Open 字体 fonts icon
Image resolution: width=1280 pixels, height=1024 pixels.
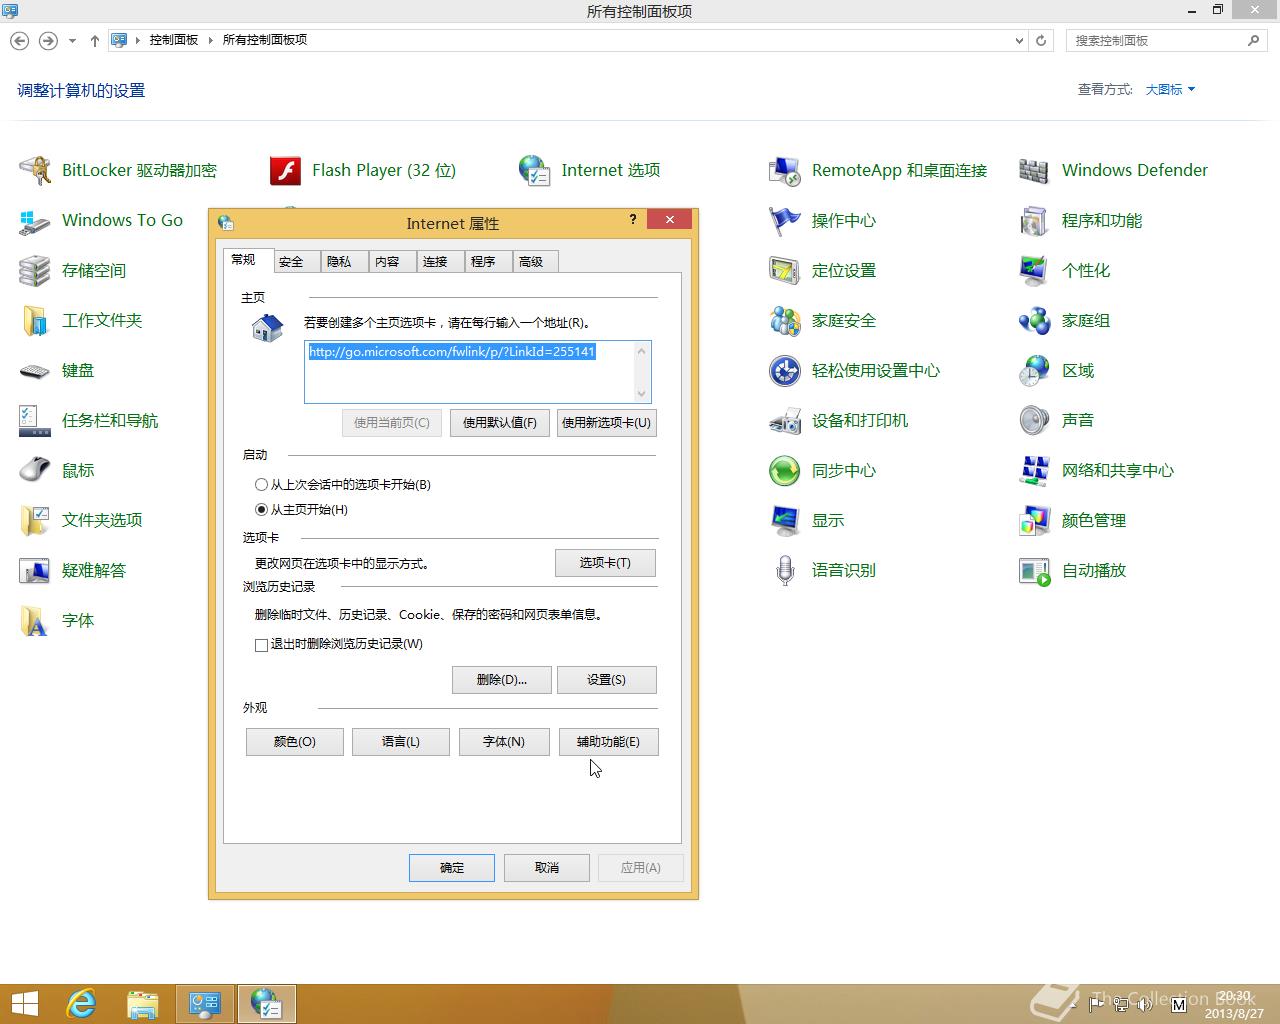(35, 621)
